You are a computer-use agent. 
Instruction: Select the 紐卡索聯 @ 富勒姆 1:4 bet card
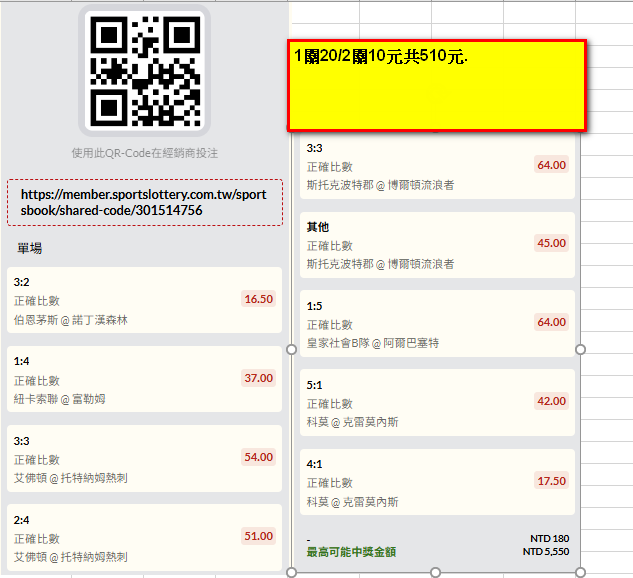click(x=145, y=379)
